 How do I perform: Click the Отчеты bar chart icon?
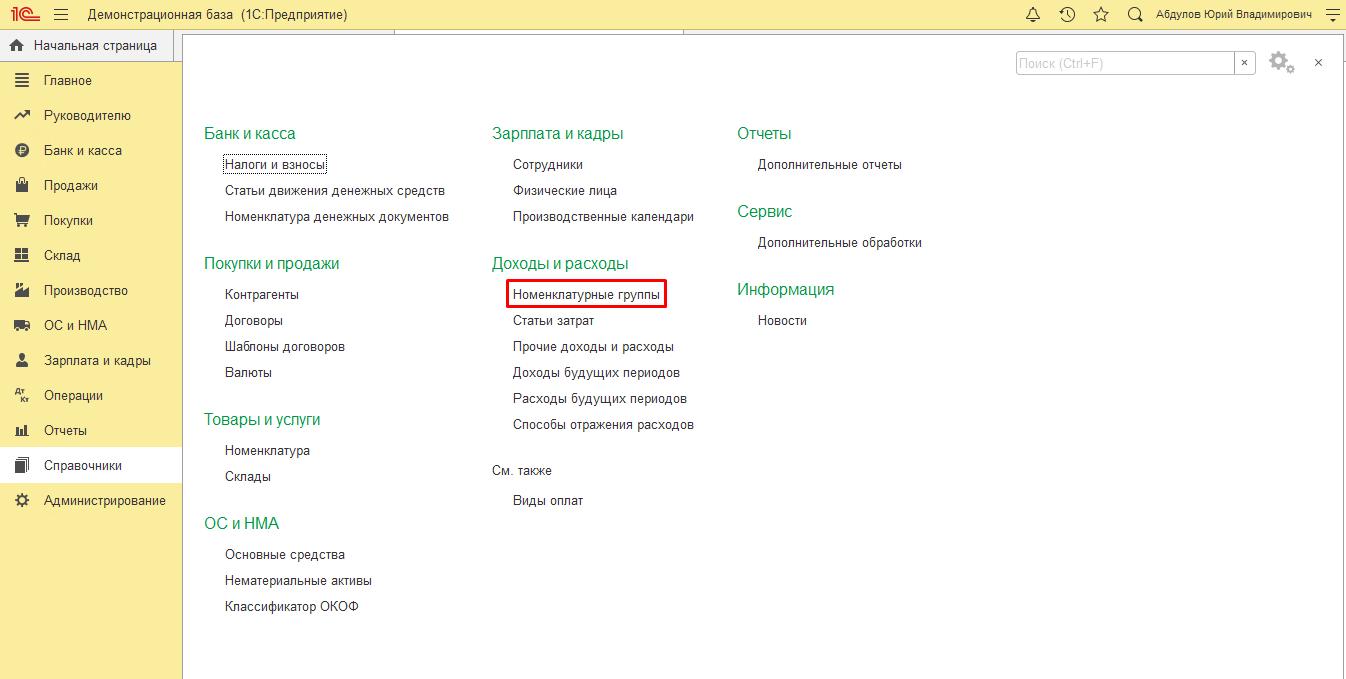pos(22,430)
